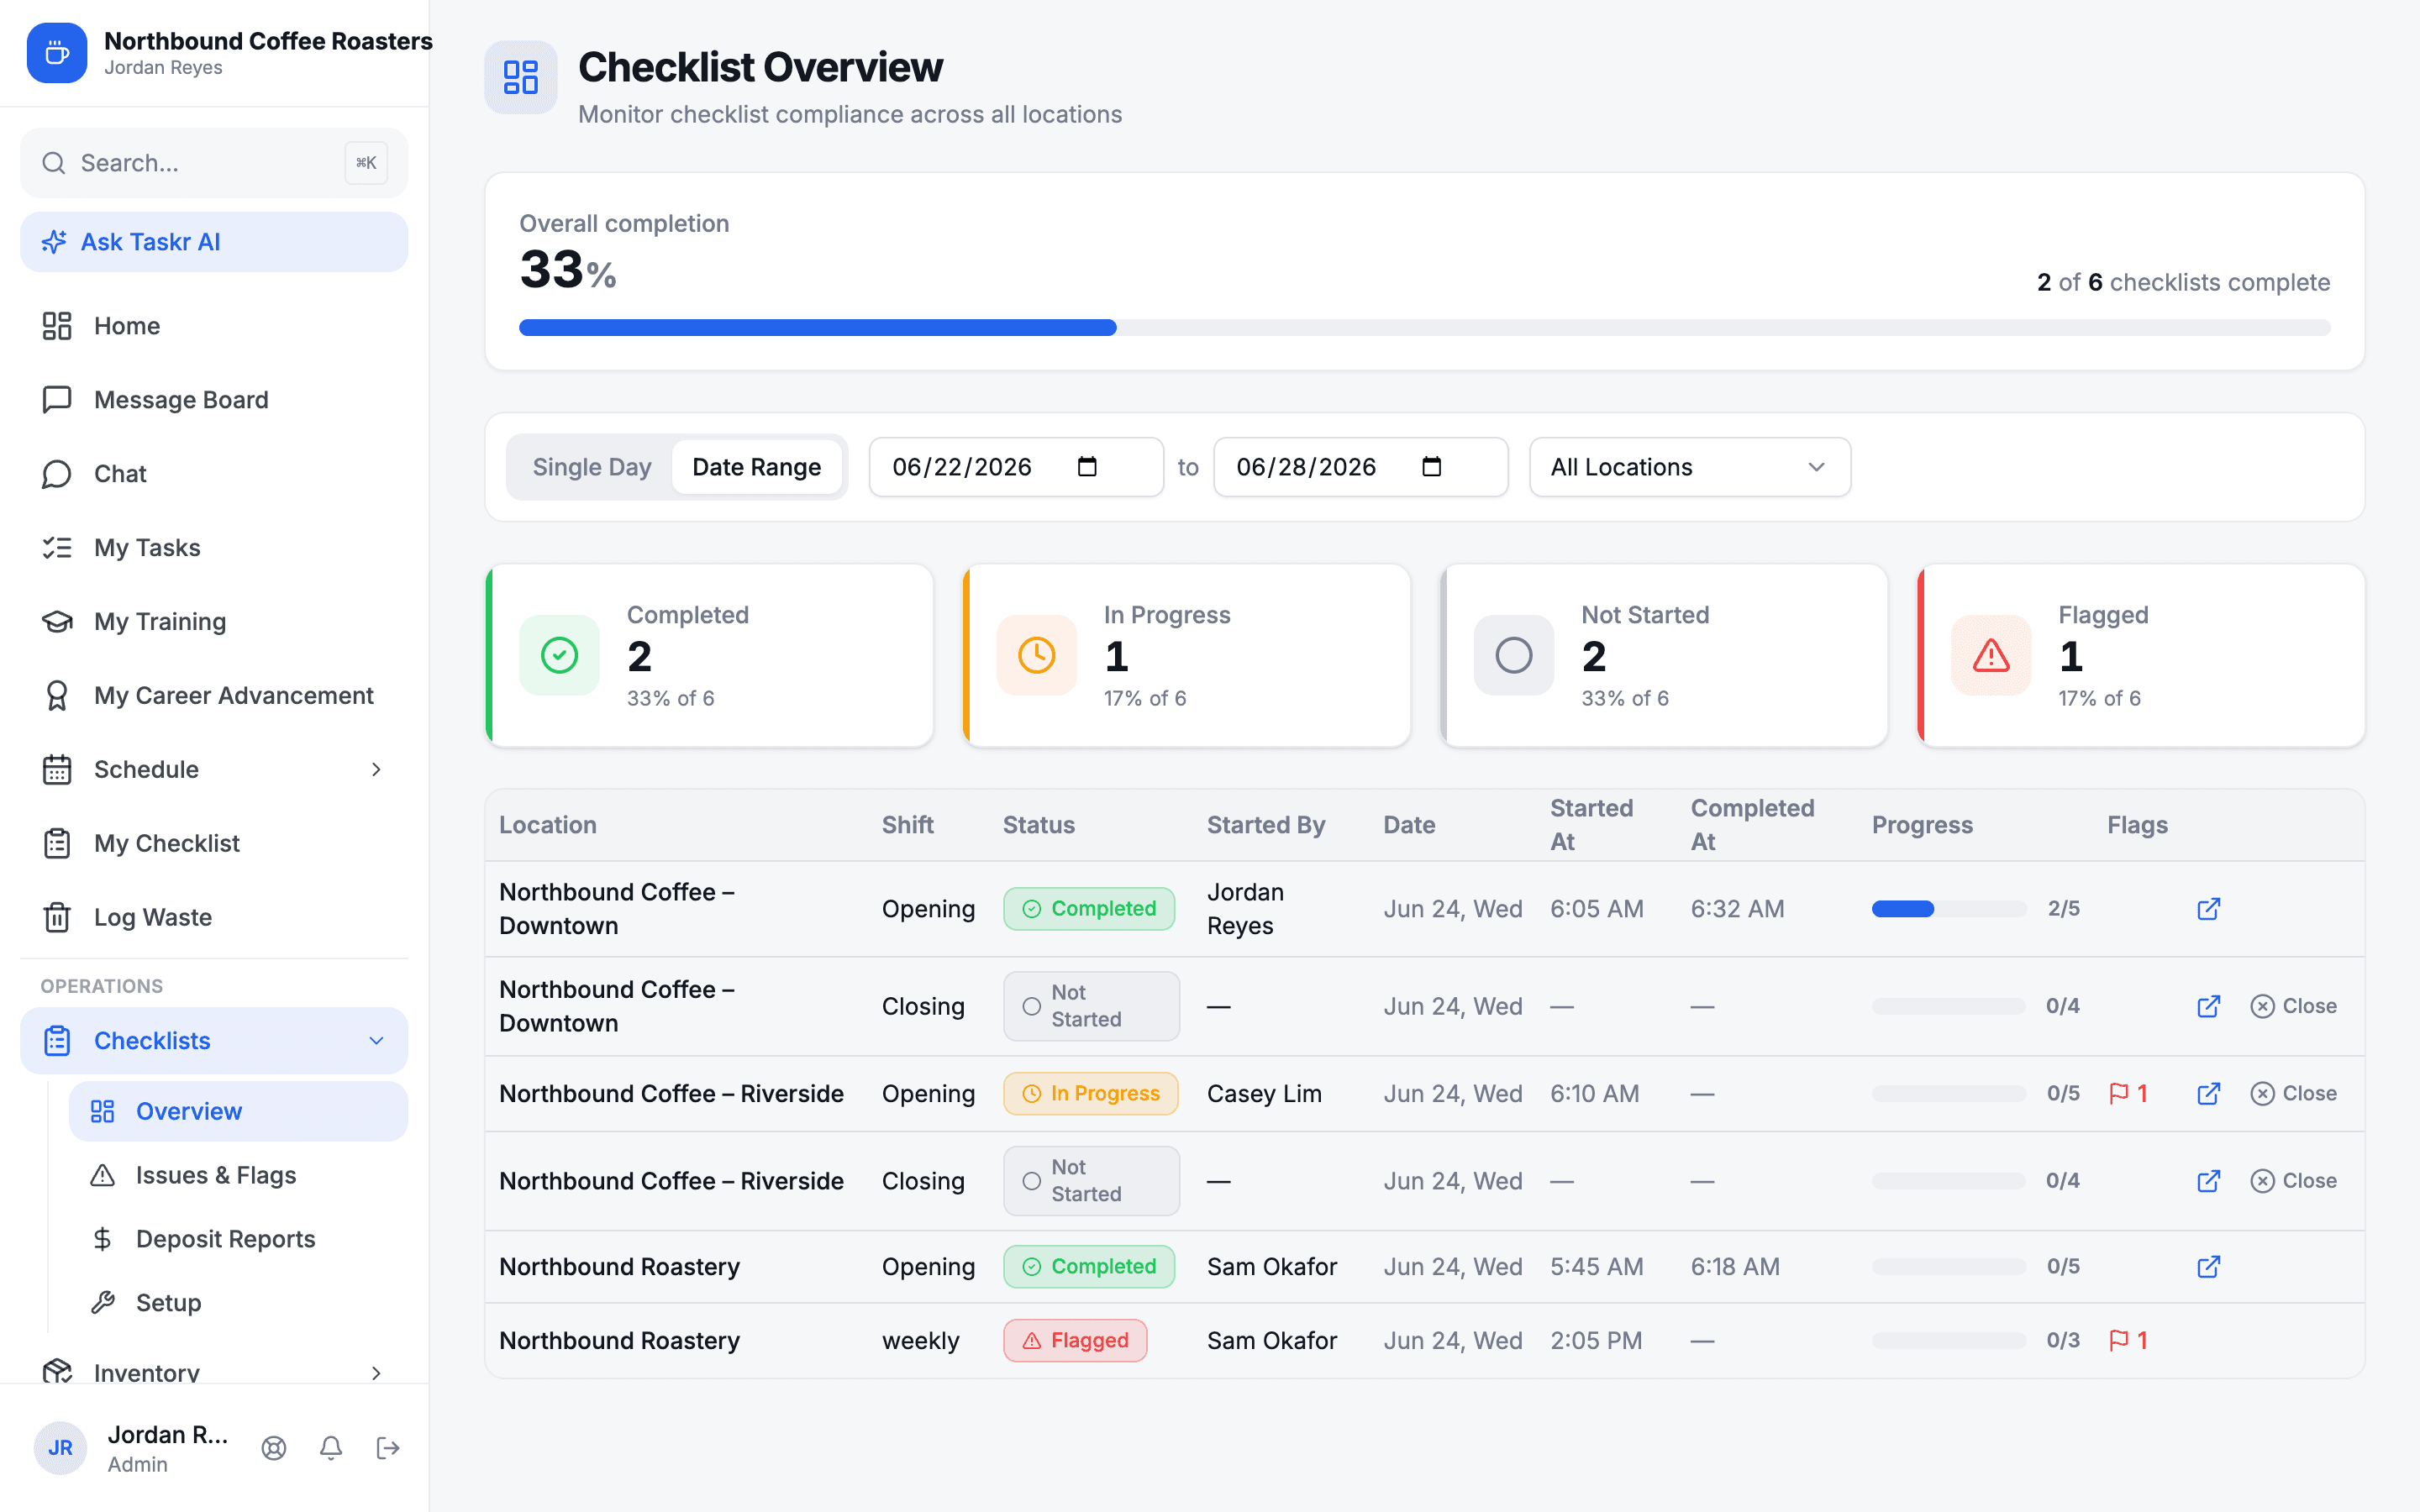Open Roastery Opening checklist external link
The width and height of the screenshot is (2420, 1512).
pyautogui.click(x=2209, y=1267)
